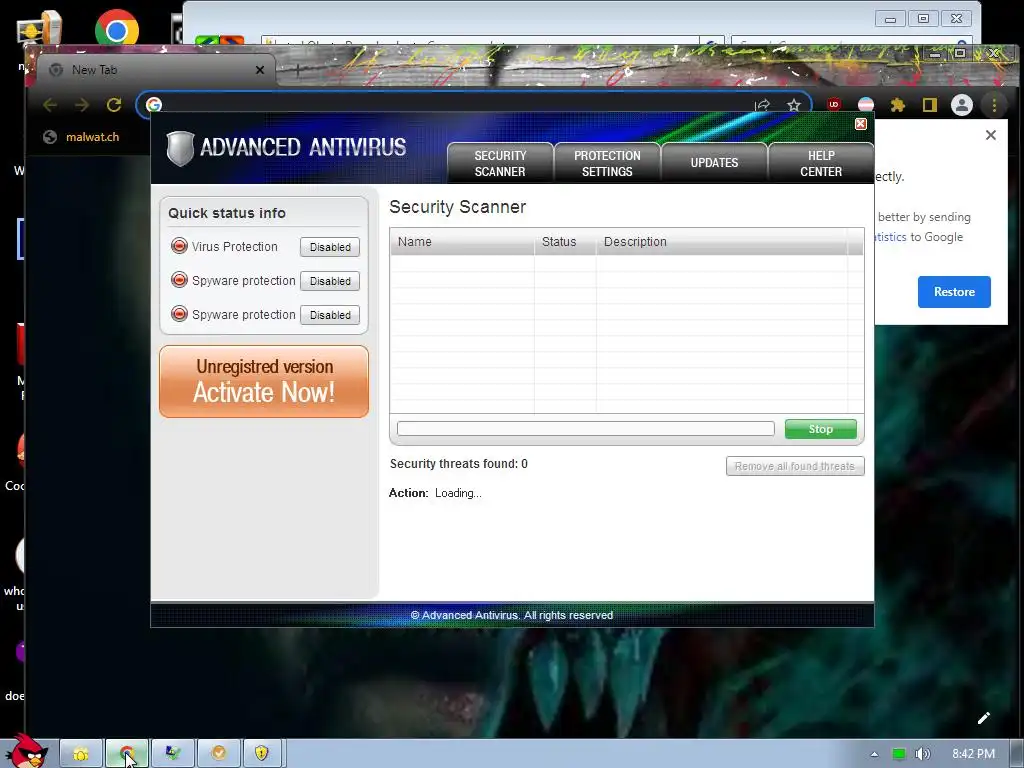
Task: Click the Restore button in Chrome popup
Action: pyautogui.click(x=954, y=292)
